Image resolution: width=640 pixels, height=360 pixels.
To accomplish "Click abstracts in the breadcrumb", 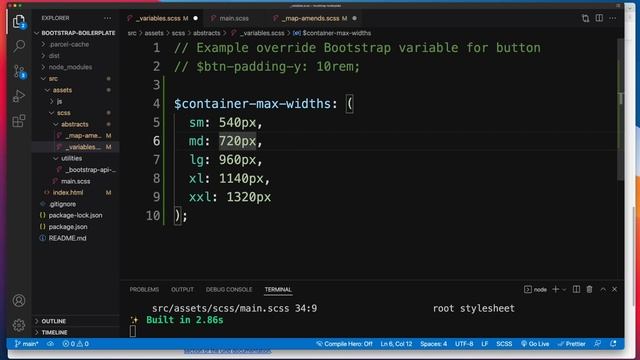I will pos(207,33).
